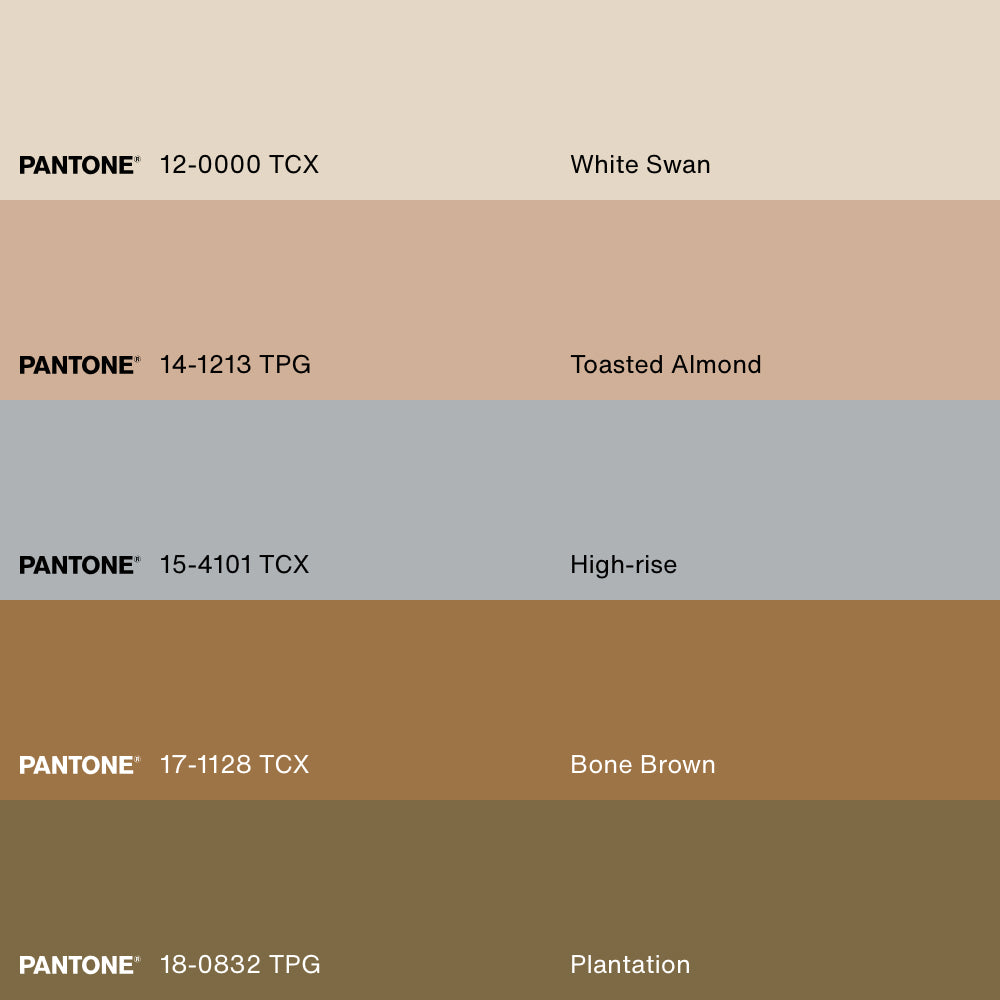Click the 17-1128 TCX code label

click(x=234, y=765)
